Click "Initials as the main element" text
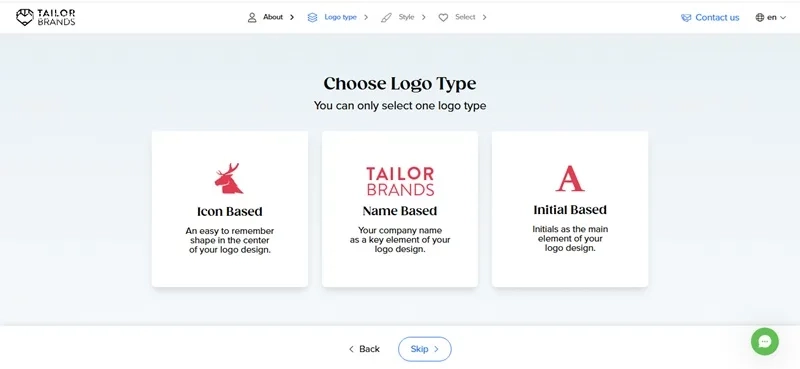Image resolution: width=800 pixels, height=369 pixels. pyautogui.click(x=570, y=239)
